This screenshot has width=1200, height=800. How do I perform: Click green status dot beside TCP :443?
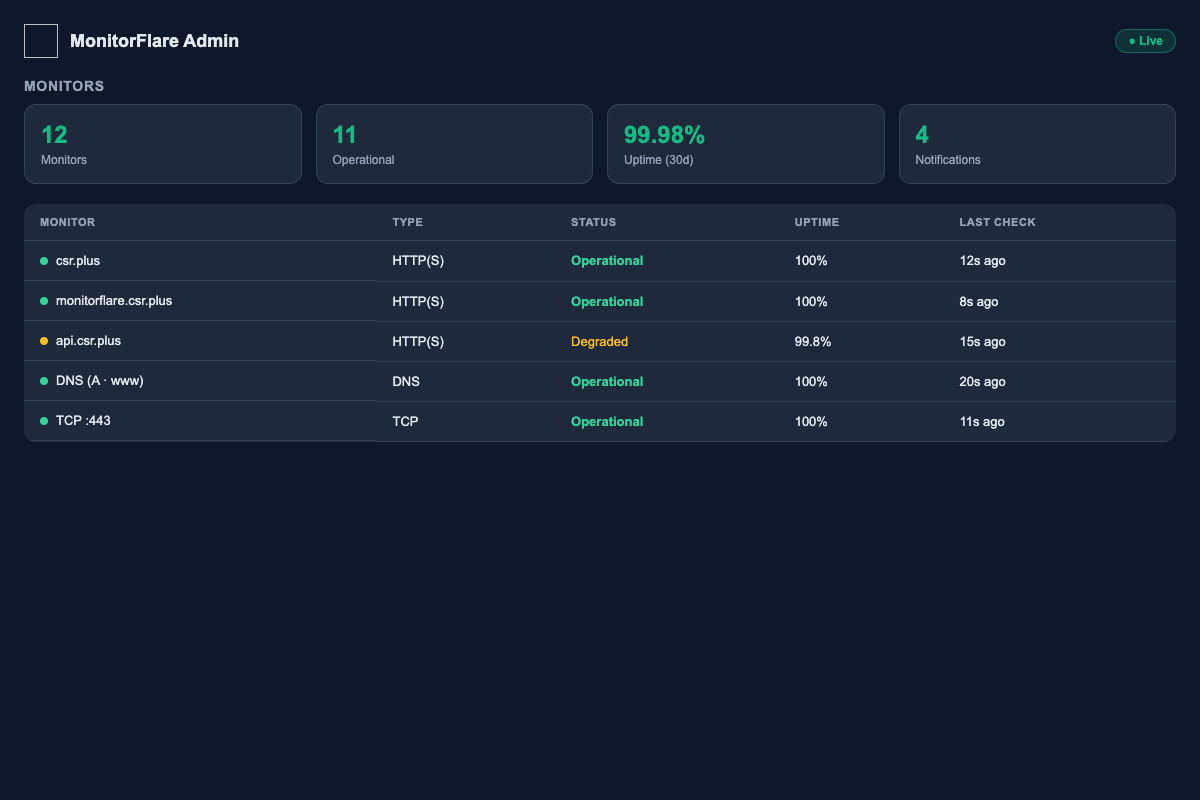(x=44, y=421)
